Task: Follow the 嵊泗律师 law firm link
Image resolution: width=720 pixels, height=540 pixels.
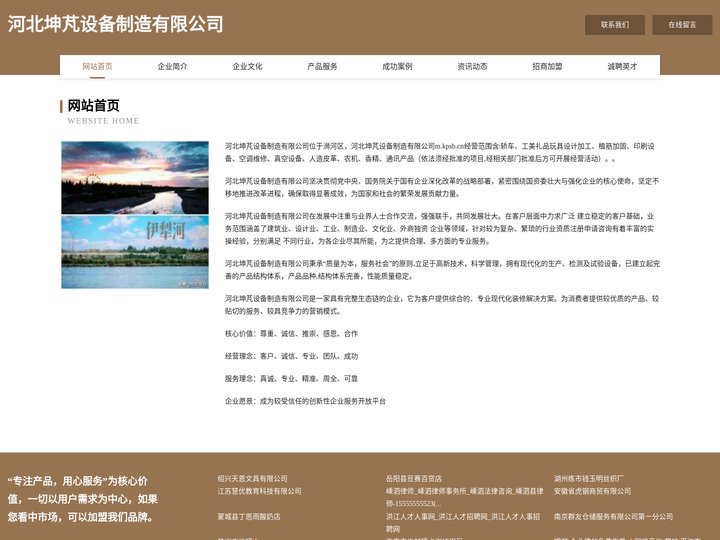Action: click(464, 497)
